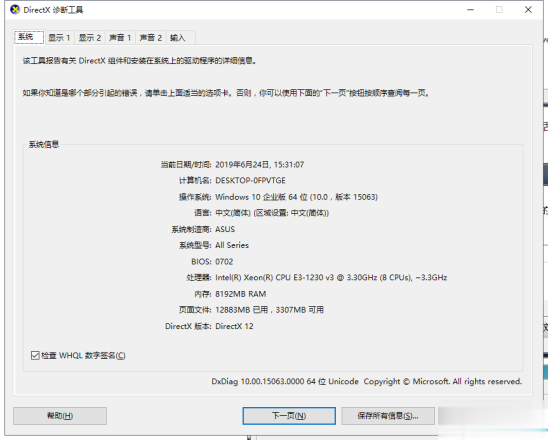Open the 显示 1 tab
Viewport: 548px width, 441px height.
coord(59,38)
